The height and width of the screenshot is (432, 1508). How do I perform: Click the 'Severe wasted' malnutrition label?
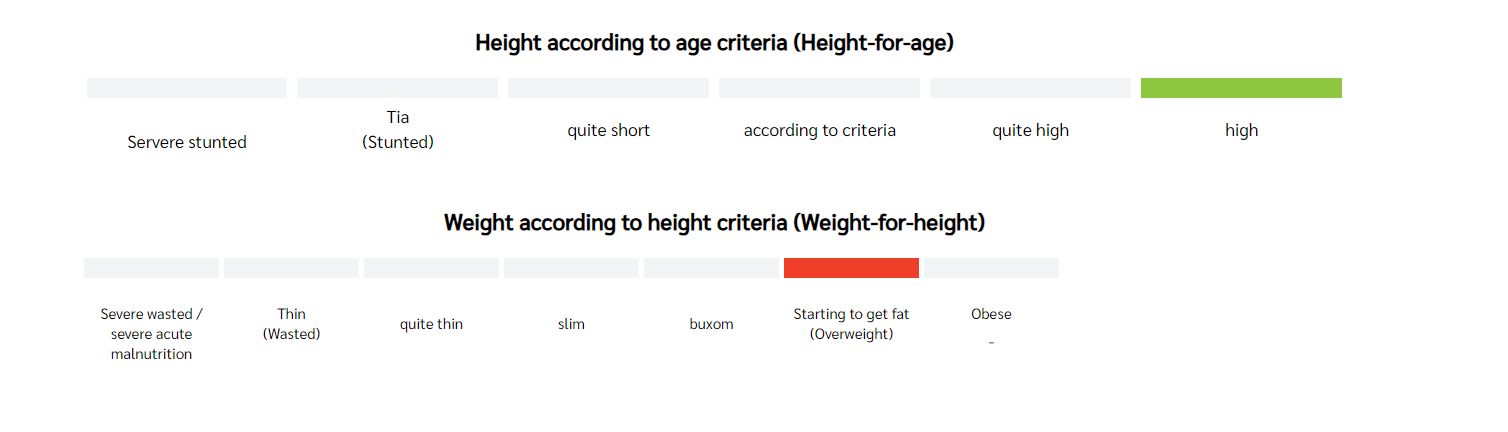(152, 334)
